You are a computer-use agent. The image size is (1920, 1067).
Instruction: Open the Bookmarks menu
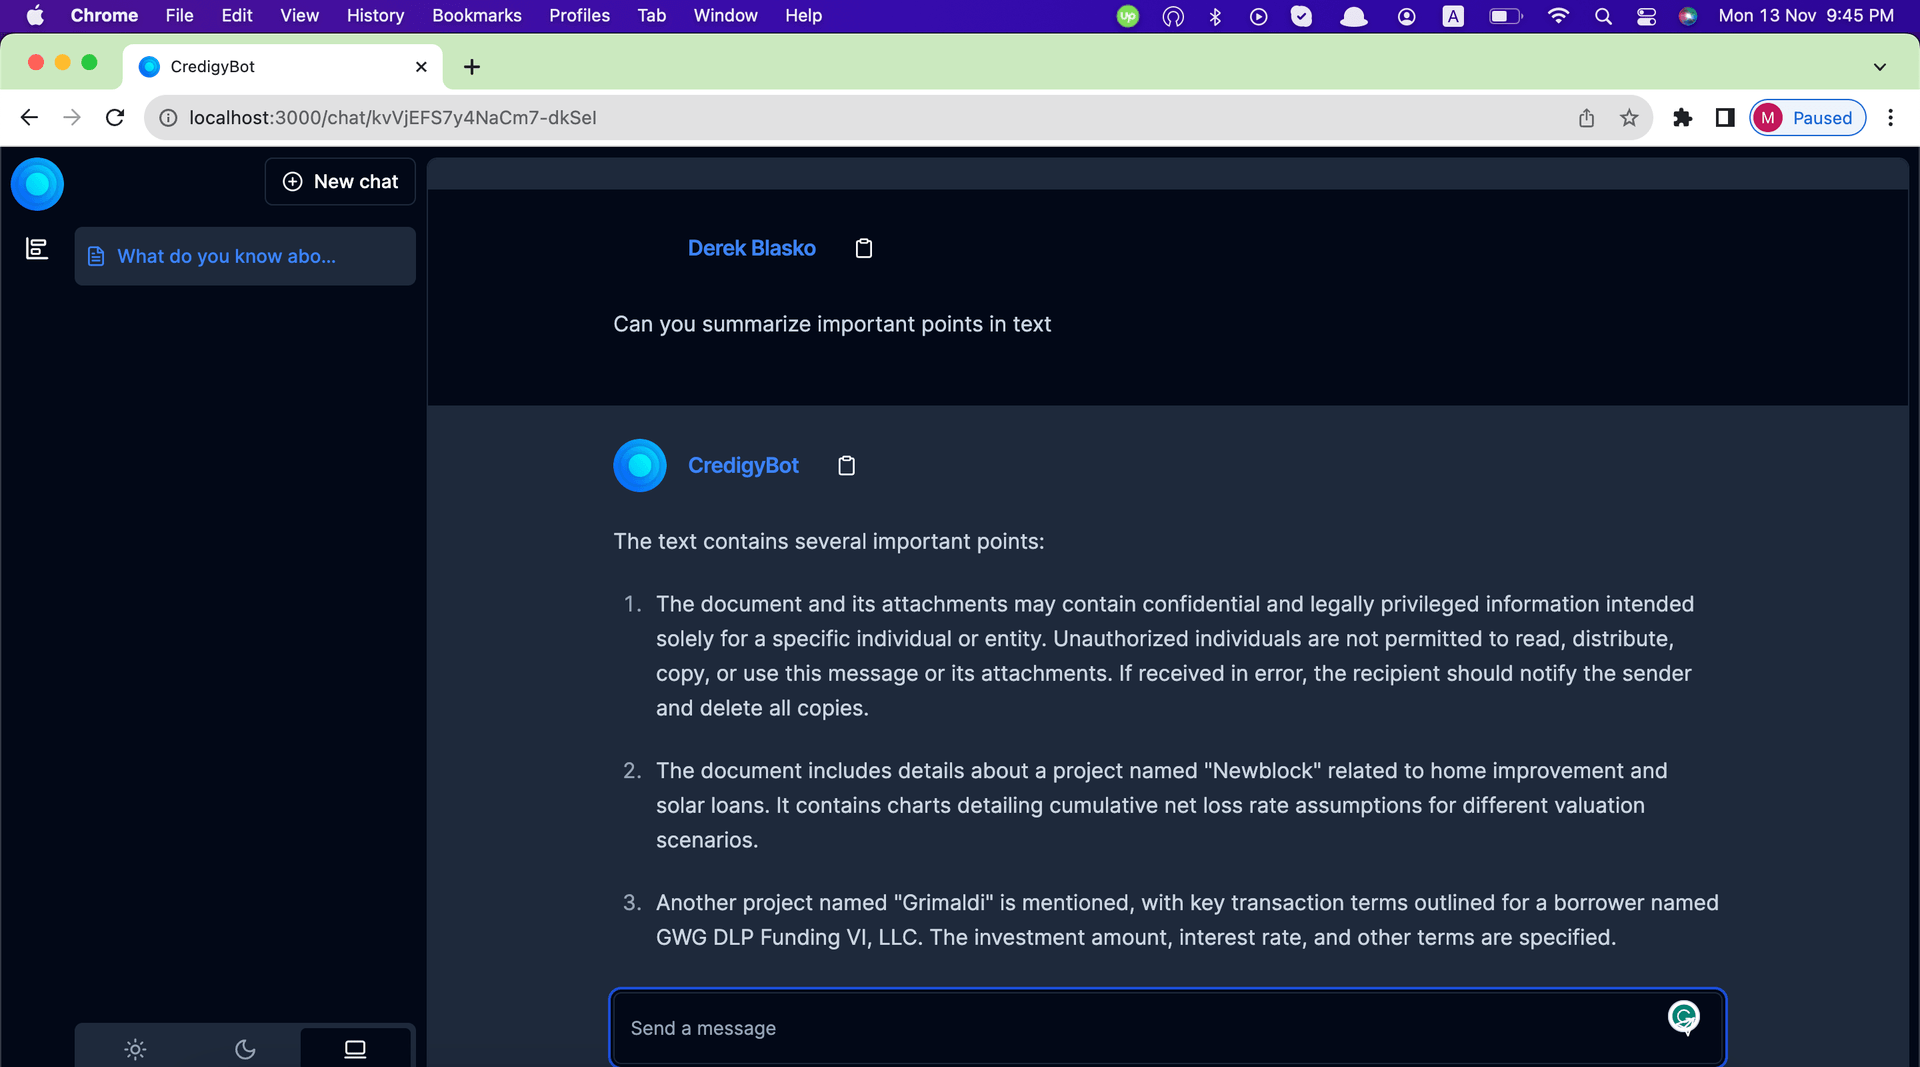point(476,16)
